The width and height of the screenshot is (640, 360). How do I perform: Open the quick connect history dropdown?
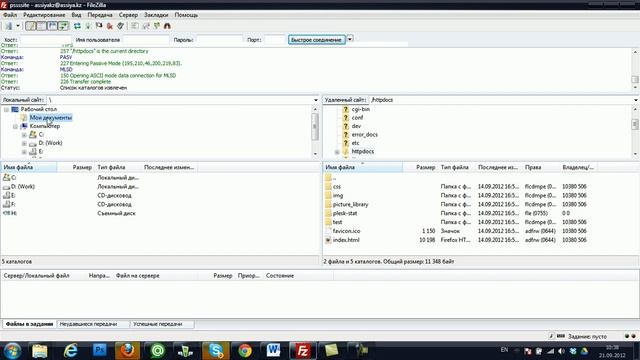(350, 39)
